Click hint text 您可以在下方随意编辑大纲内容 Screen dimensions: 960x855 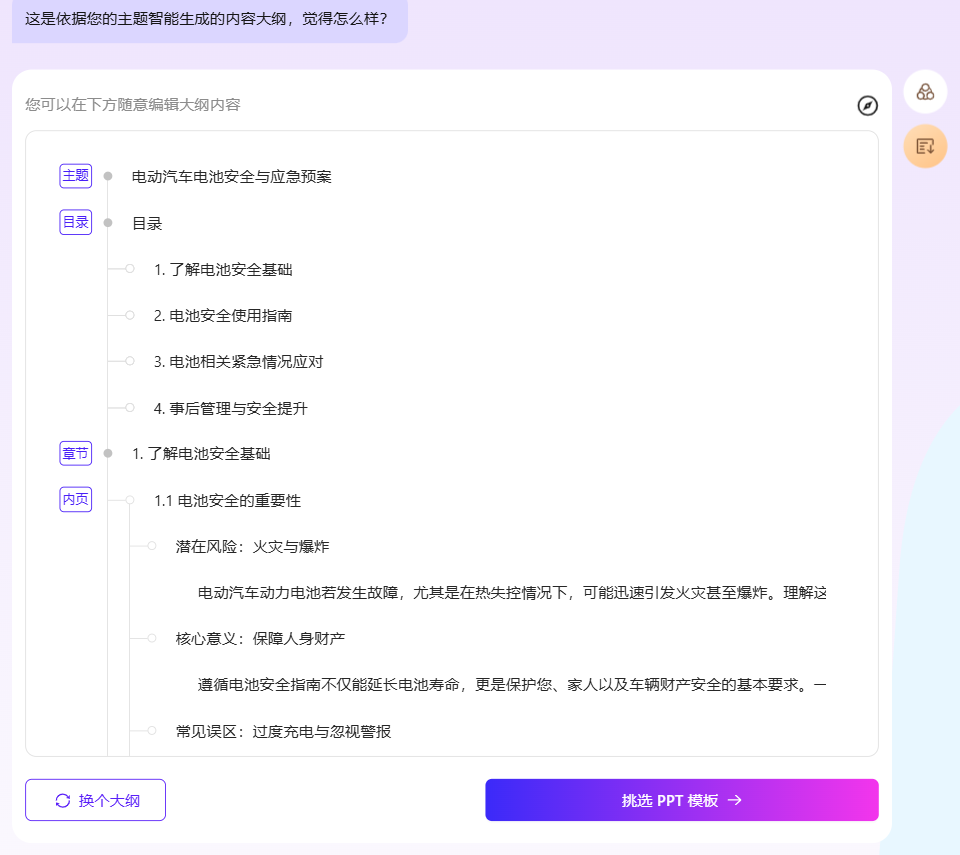pyautogui.click(x=133, y=105)
